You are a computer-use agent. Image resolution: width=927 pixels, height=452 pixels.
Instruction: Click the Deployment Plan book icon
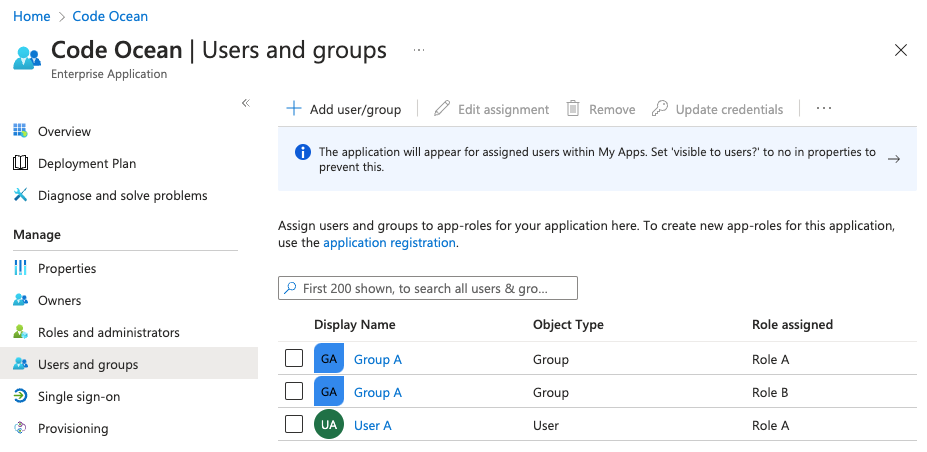[20, 163]
